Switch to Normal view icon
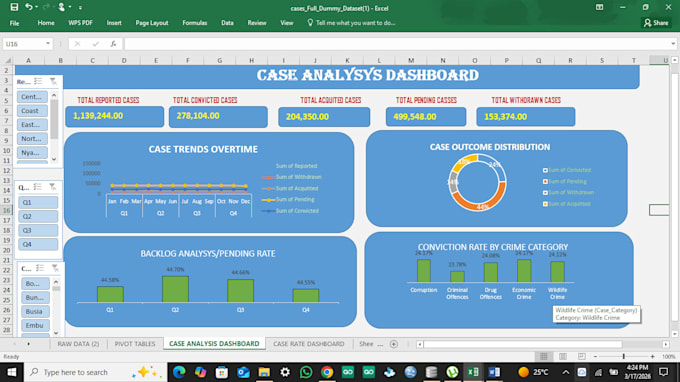This screenshot has height=382, width=680. [543, 356]
